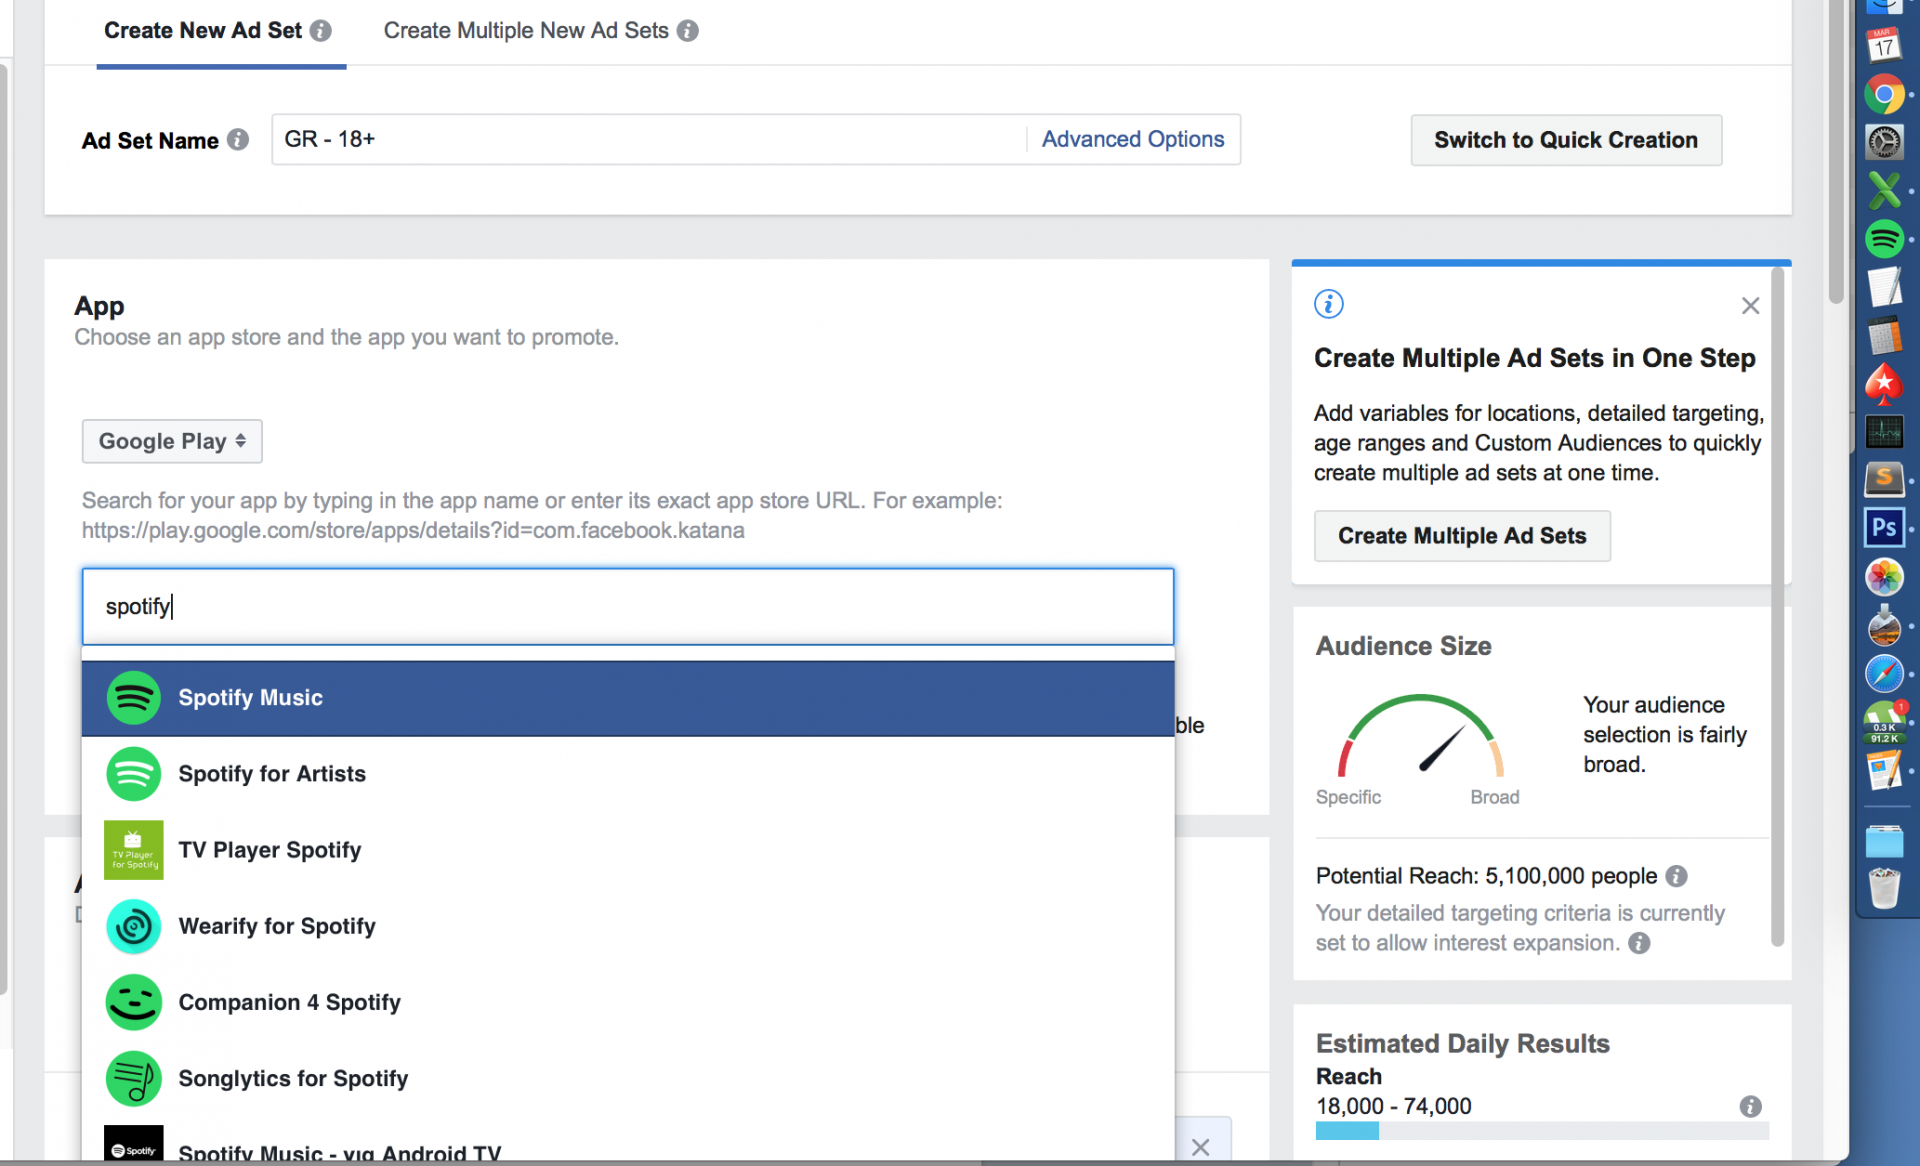Select Companion 4 Spotify from suggestions
Screen dimensions: 1920x1166
click(628, 1002)
